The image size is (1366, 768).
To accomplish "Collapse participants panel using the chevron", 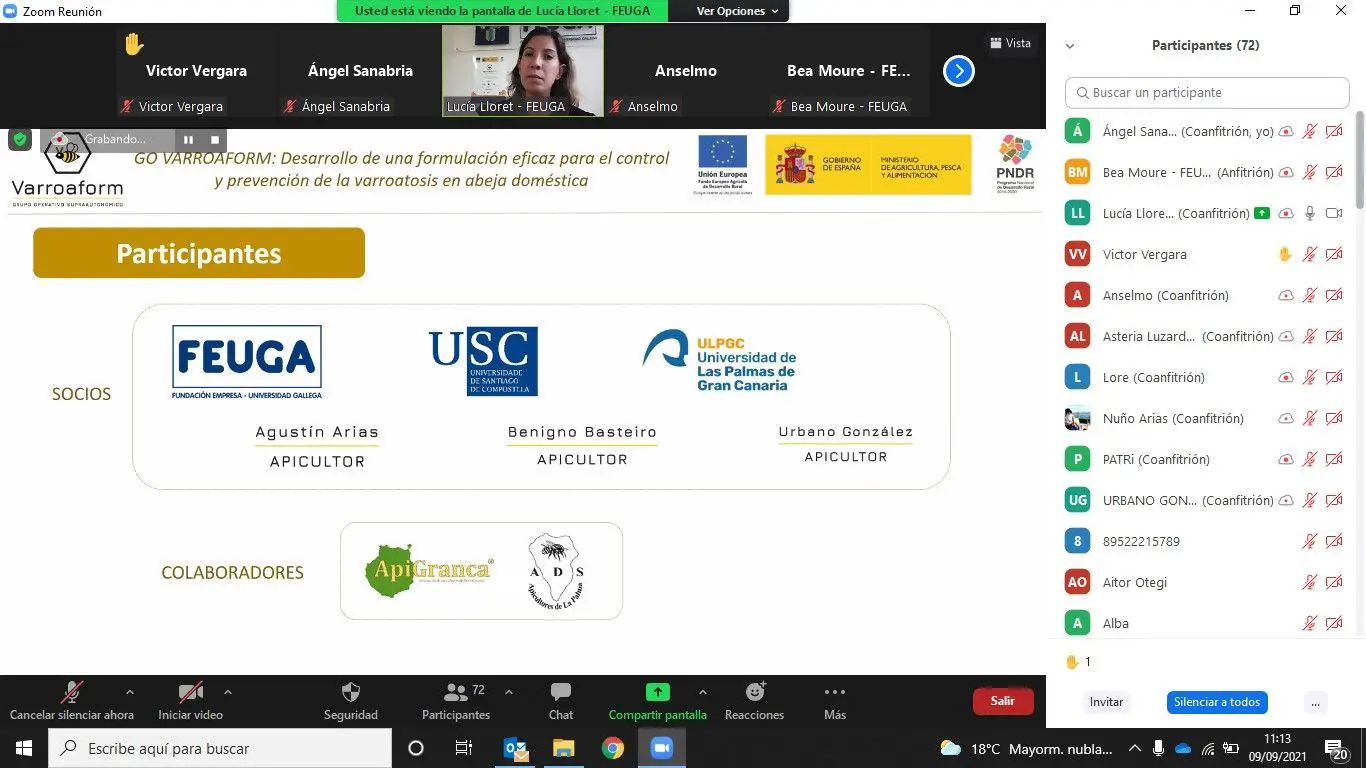I will (1069, 46).
